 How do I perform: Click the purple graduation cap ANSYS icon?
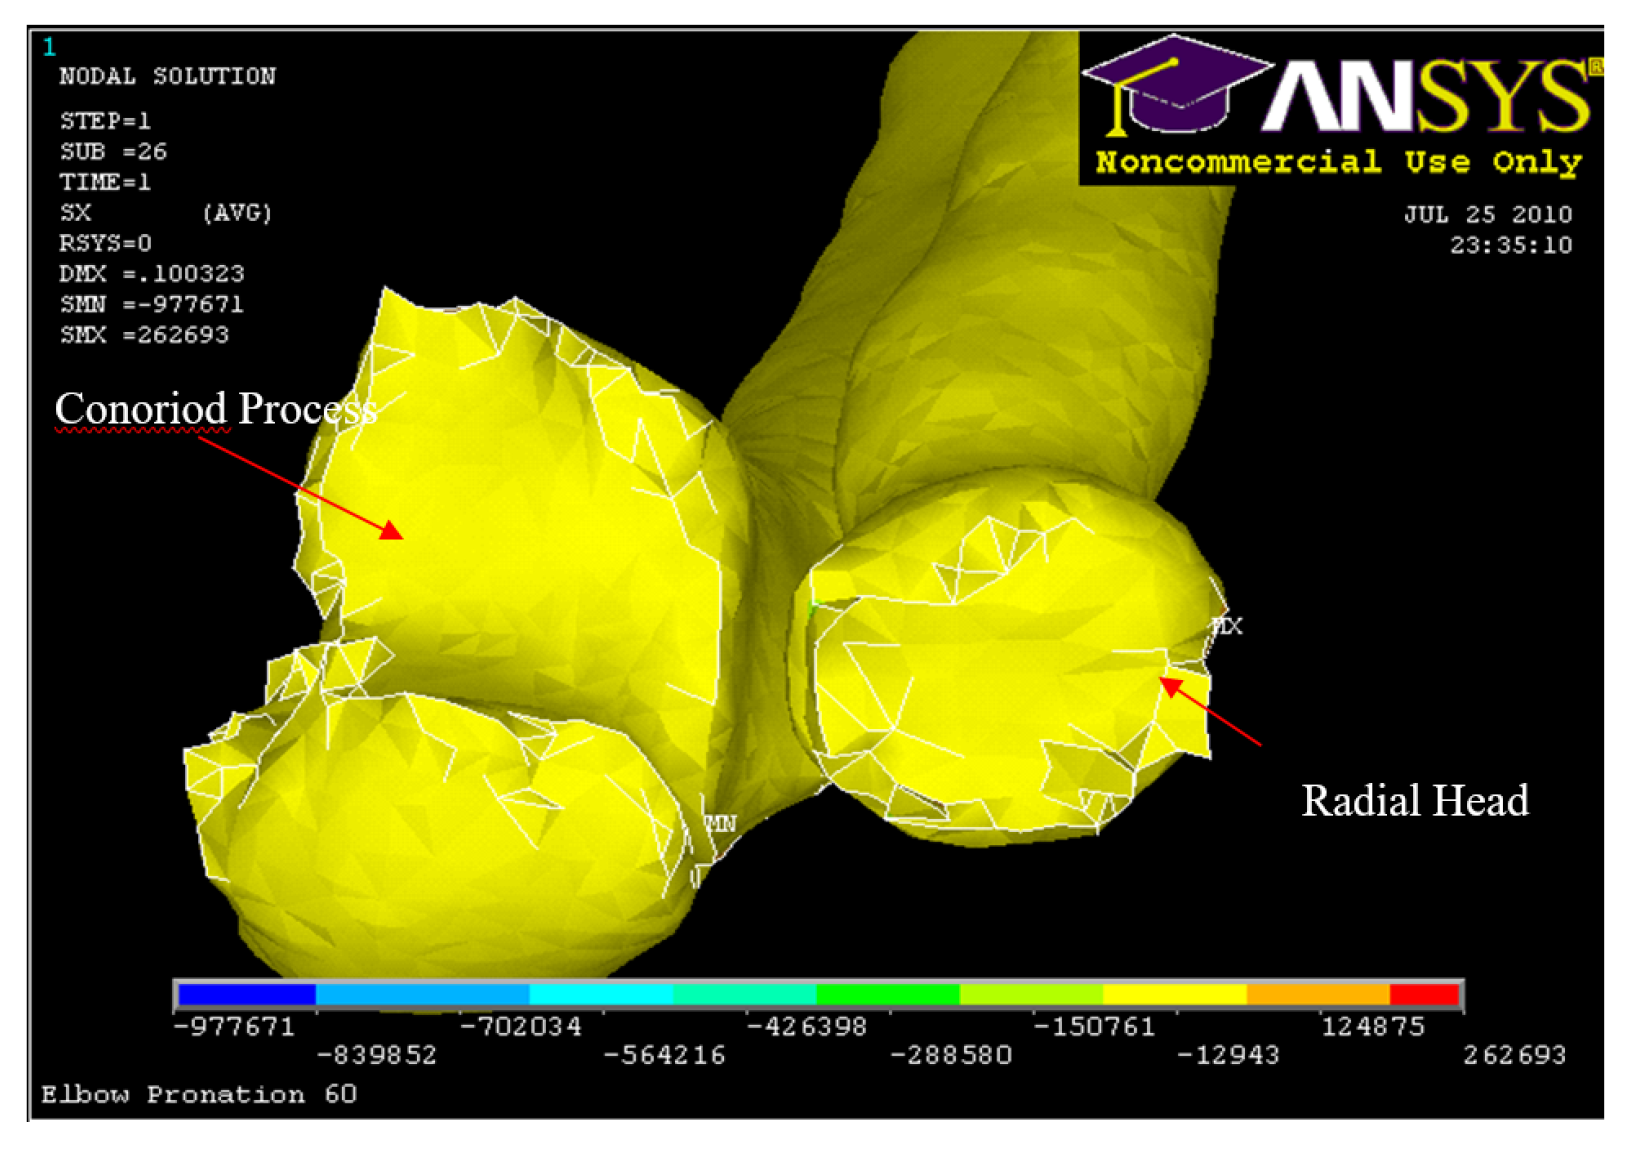1175,87
